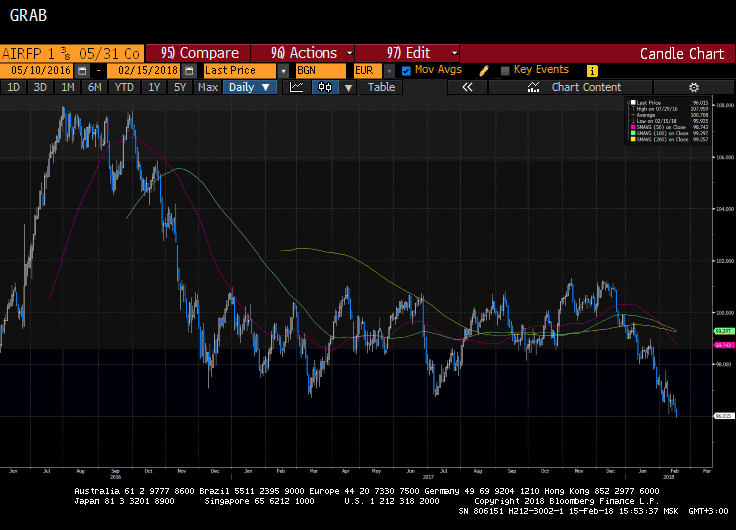Click the magenta 98.743 axis price tag
Viewport: 736px width, 530px height.
pos(723,345)
